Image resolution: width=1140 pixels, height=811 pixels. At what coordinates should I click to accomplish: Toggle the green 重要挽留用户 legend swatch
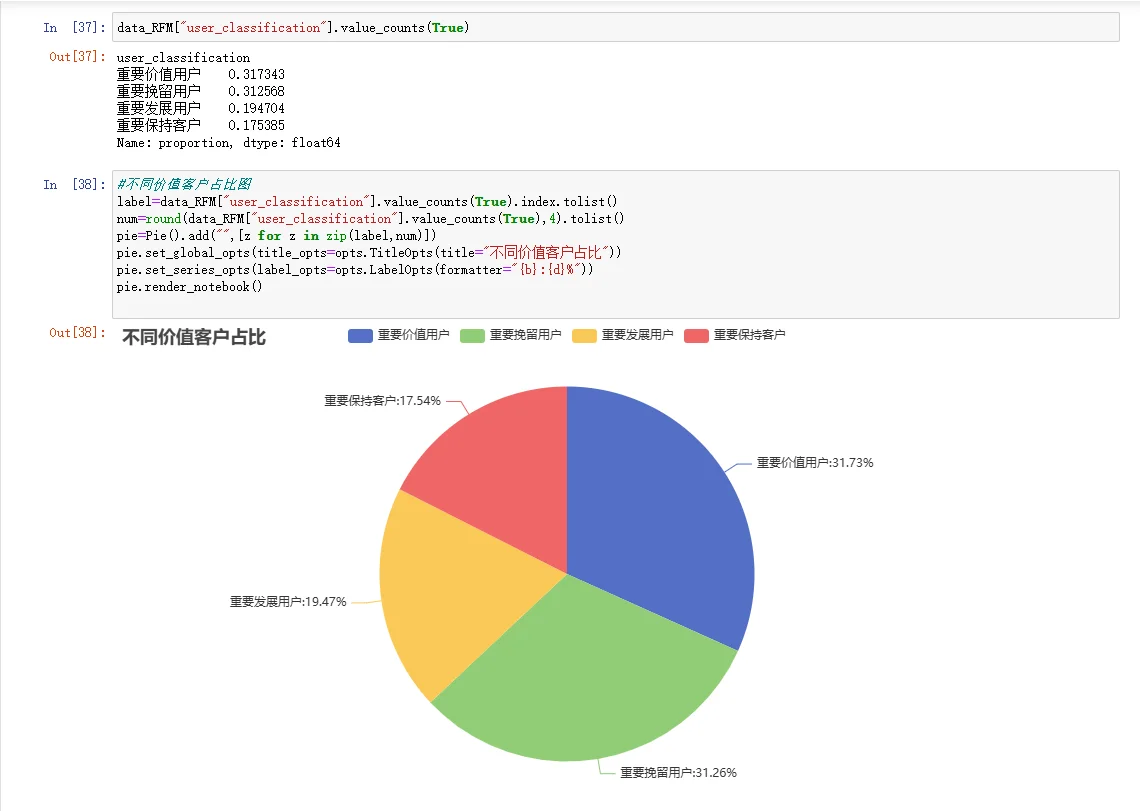coord(472,335)
